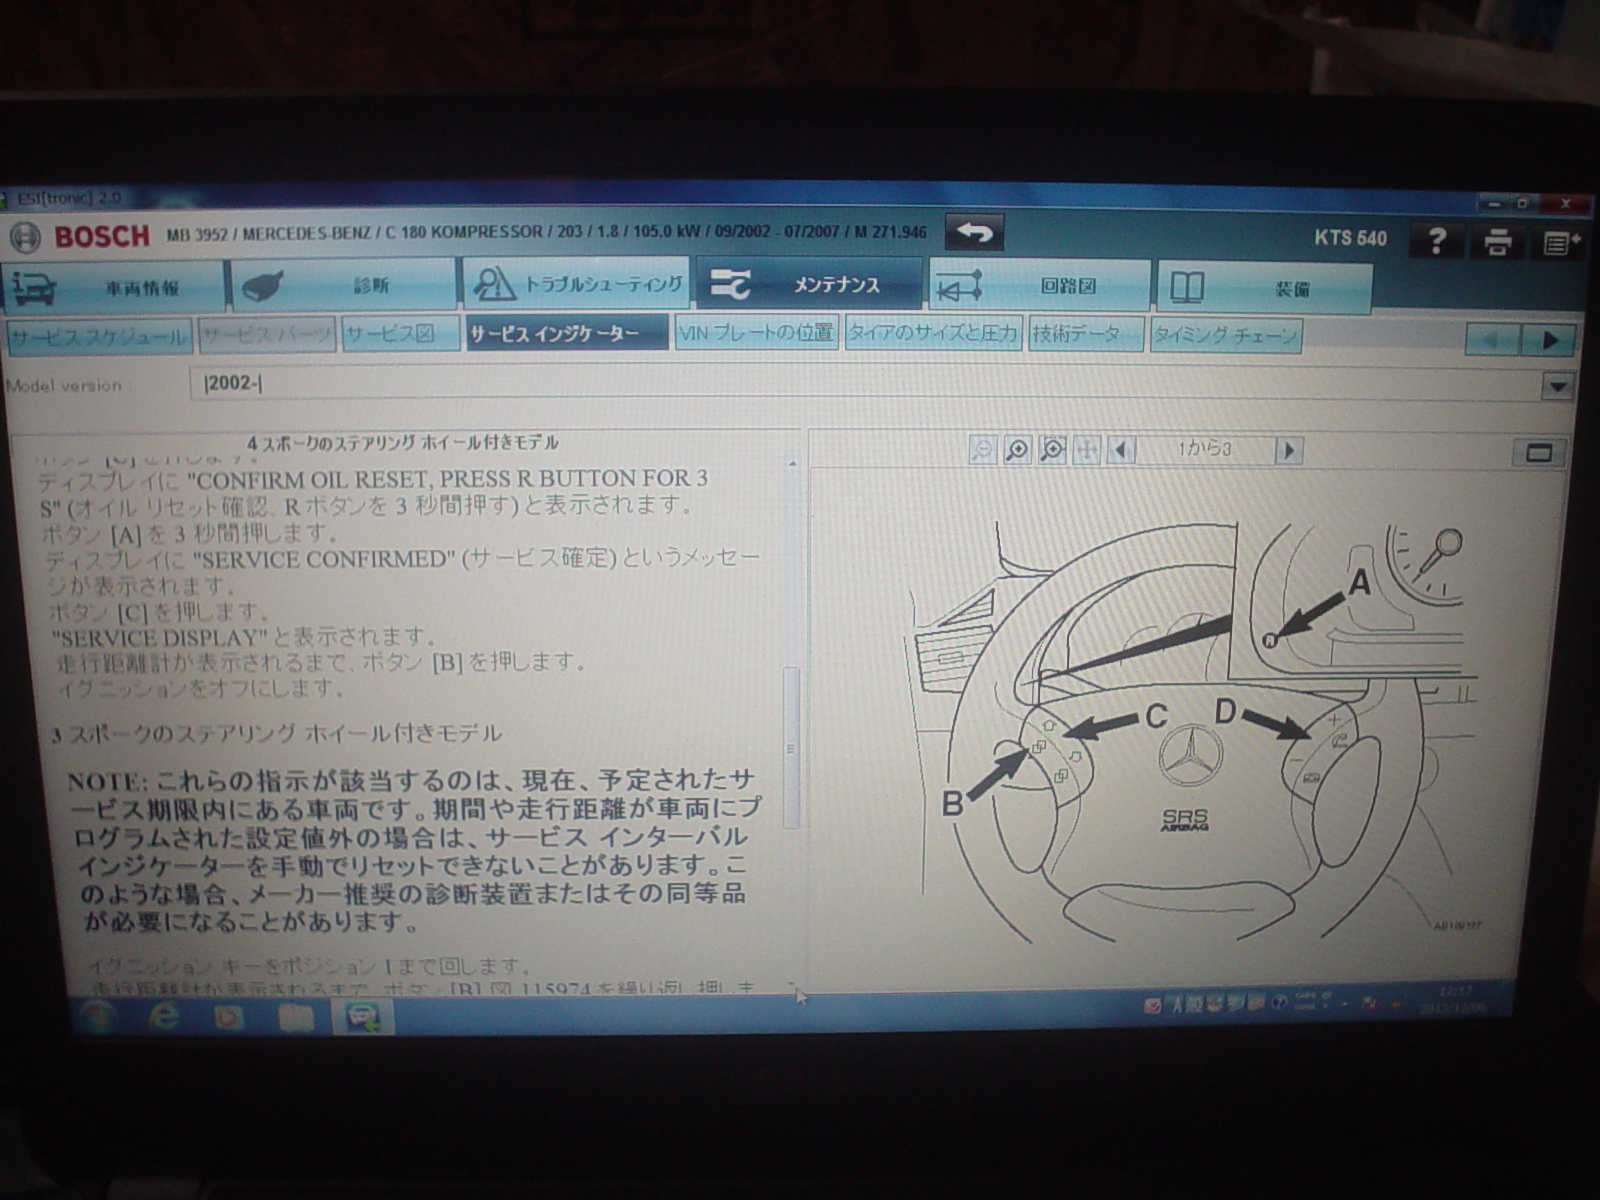Open タイヤのサイズと圧力 sub-tab

click(x=933, y=333)
